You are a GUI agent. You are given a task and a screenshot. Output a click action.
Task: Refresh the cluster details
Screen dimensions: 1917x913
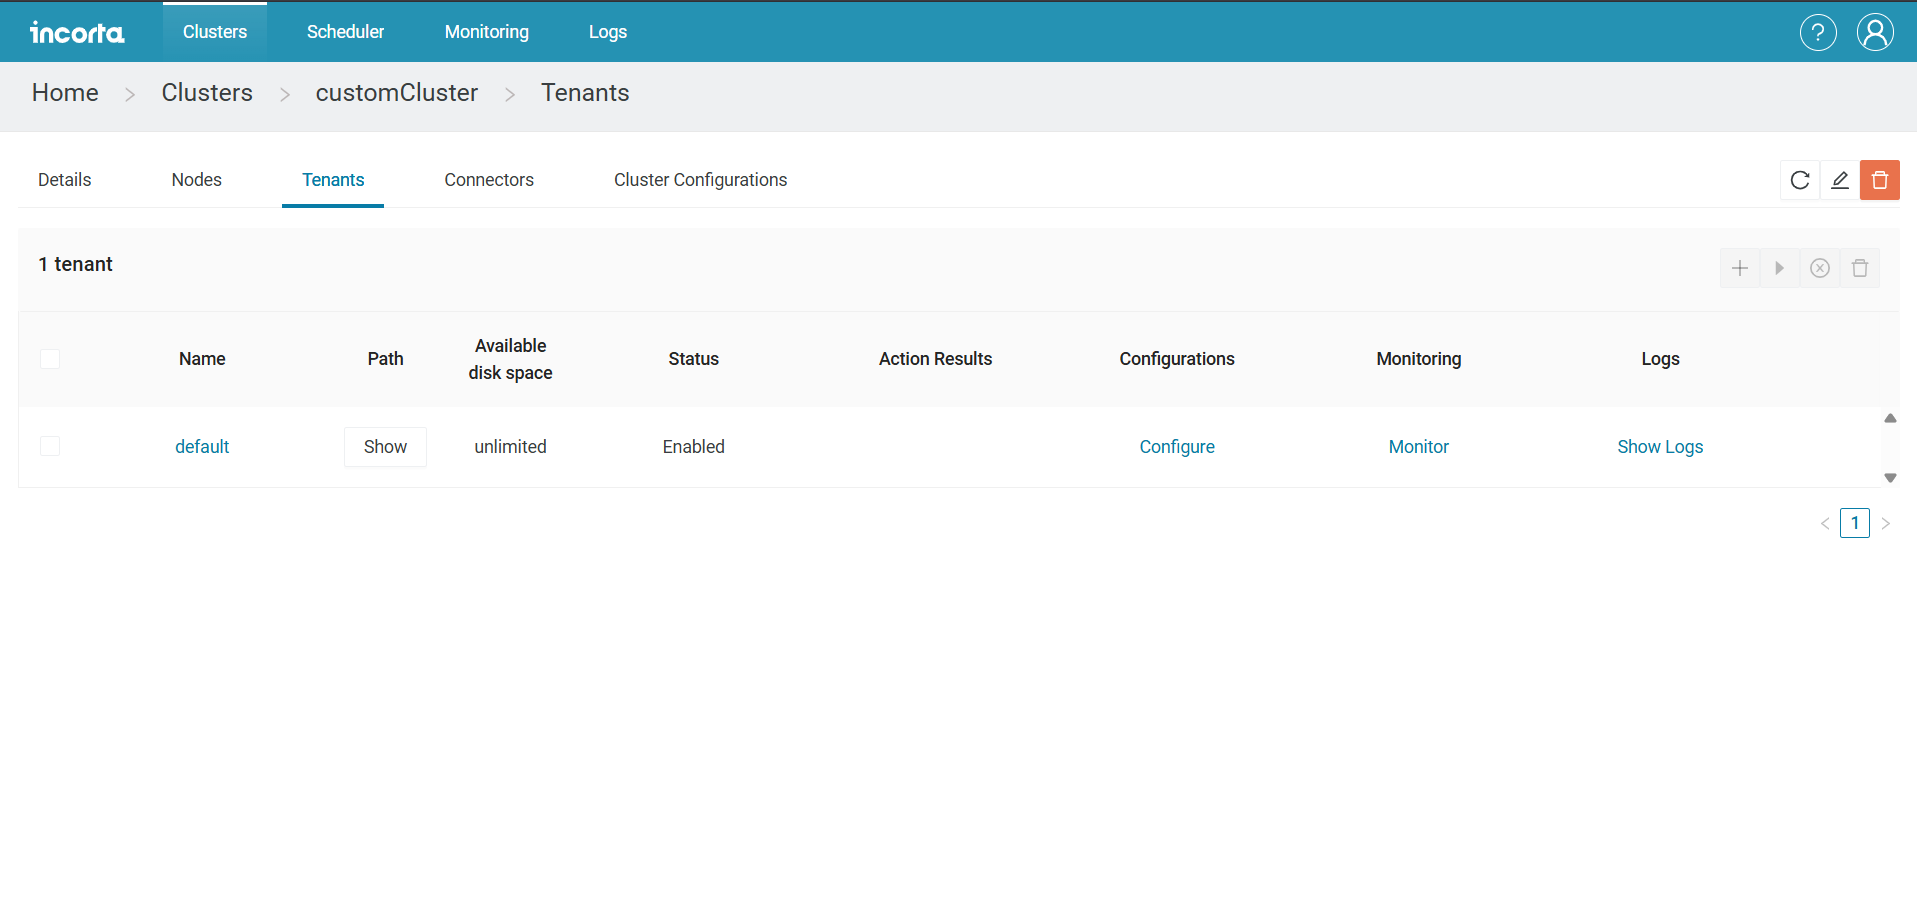1799,180
